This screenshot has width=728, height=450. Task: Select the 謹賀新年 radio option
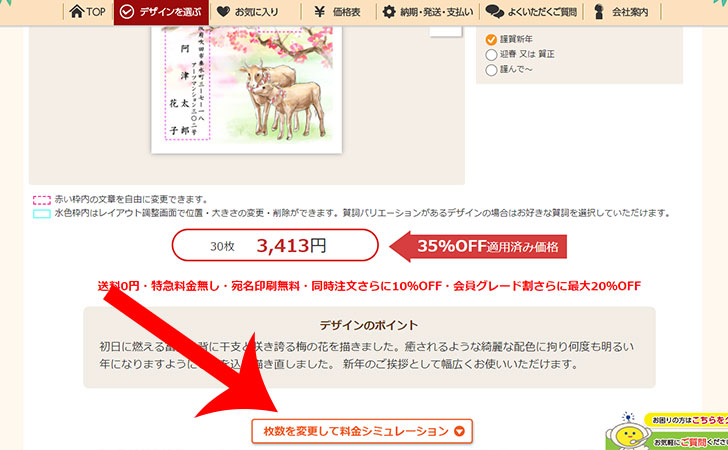tap(491, 40)
